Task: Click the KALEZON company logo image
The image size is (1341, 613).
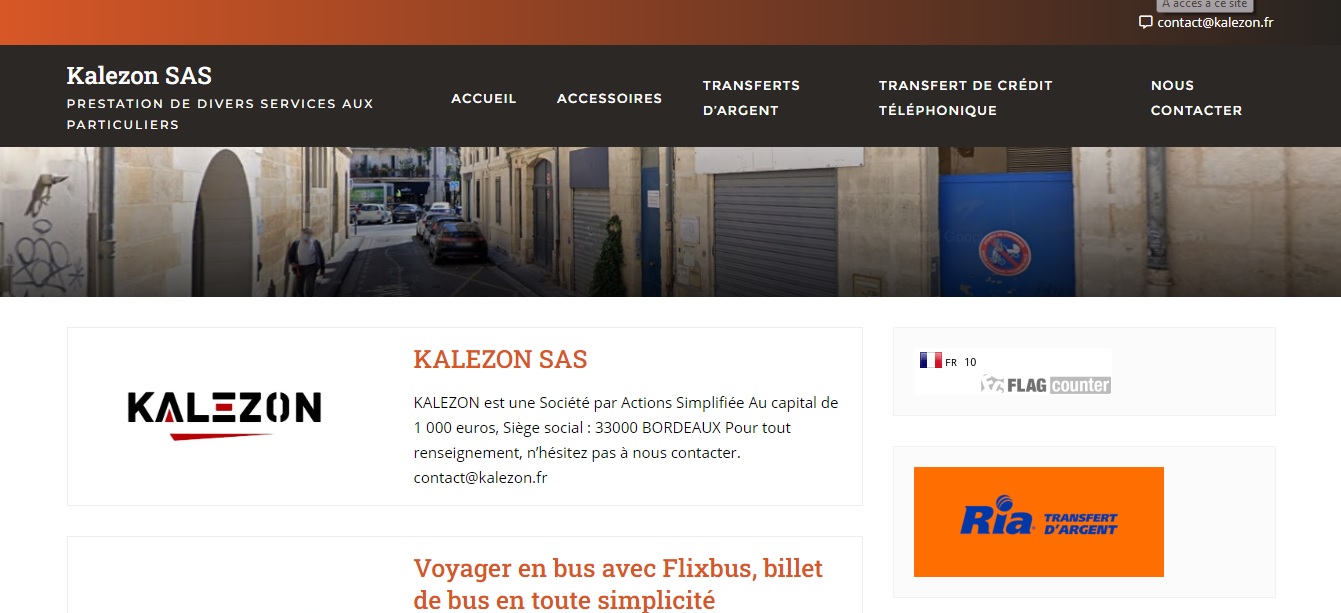Action: (x=224, y=415)
